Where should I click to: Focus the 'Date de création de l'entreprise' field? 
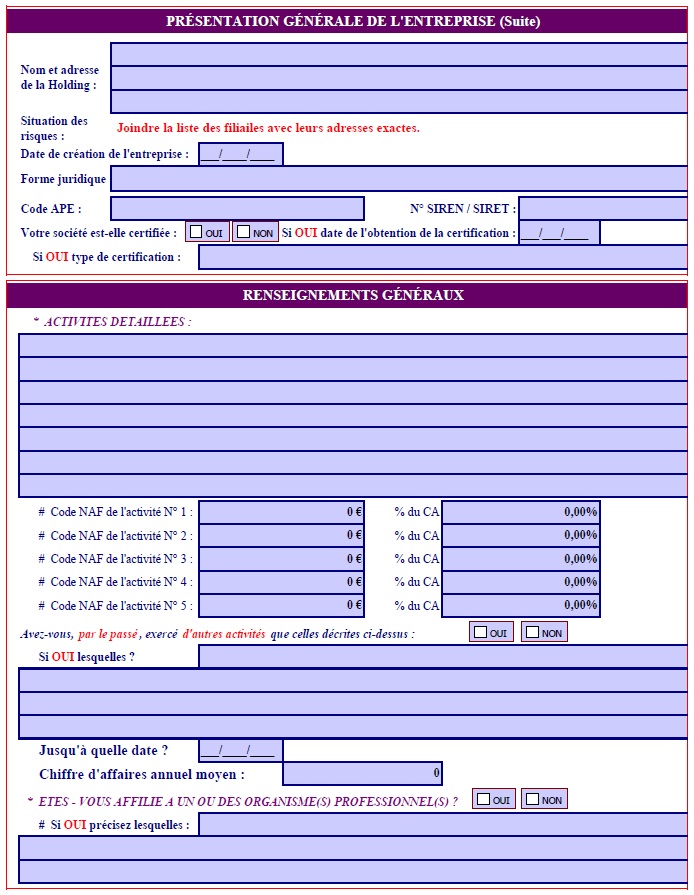(241, 154)
